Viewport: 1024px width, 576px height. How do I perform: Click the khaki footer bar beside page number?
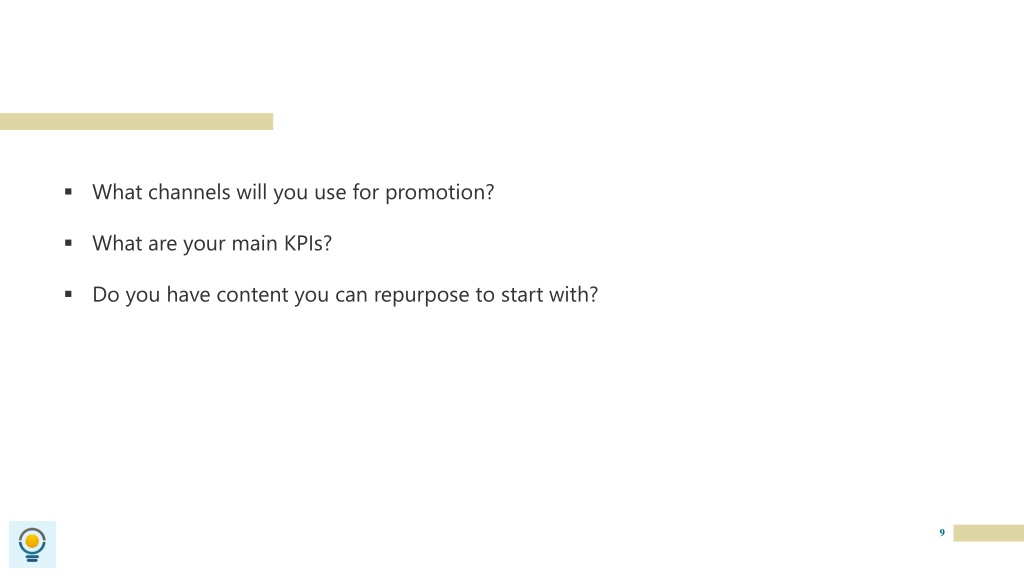pos(989,533)
